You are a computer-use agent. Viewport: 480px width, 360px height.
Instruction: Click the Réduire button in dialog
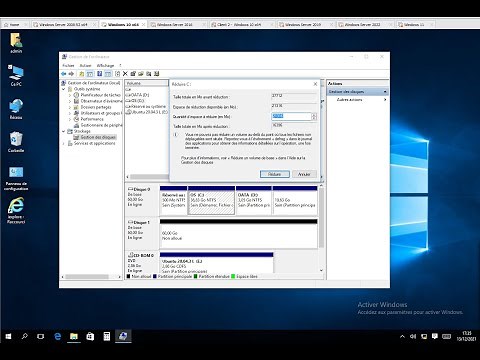275,174
